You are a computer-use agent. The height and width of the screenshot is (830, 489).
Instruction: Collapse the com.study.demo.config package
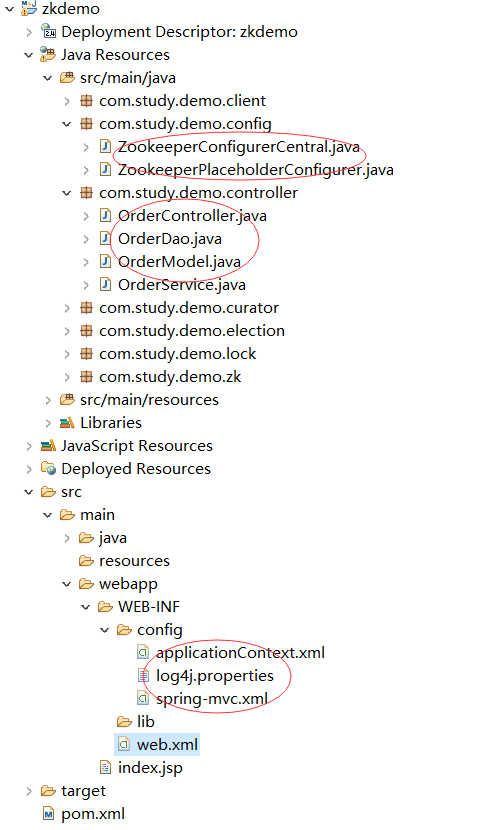coord(67,124)
